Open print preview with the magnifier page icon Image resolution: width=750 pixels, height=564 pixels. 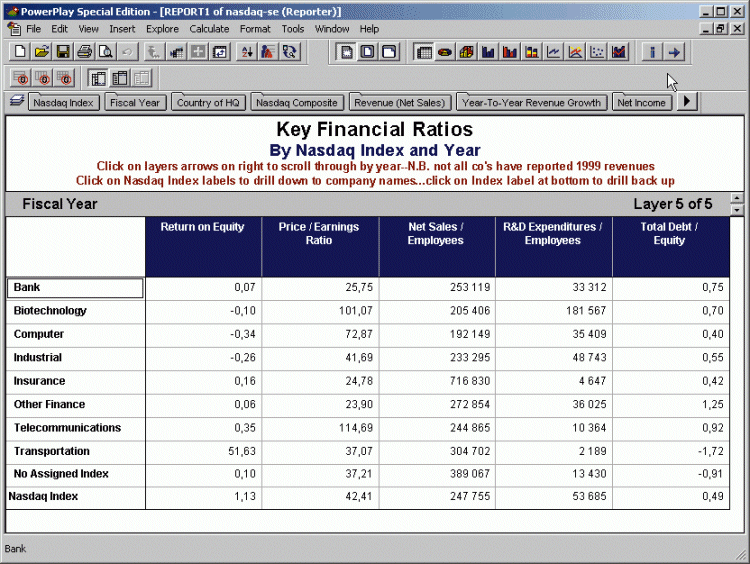coord(106,52)
